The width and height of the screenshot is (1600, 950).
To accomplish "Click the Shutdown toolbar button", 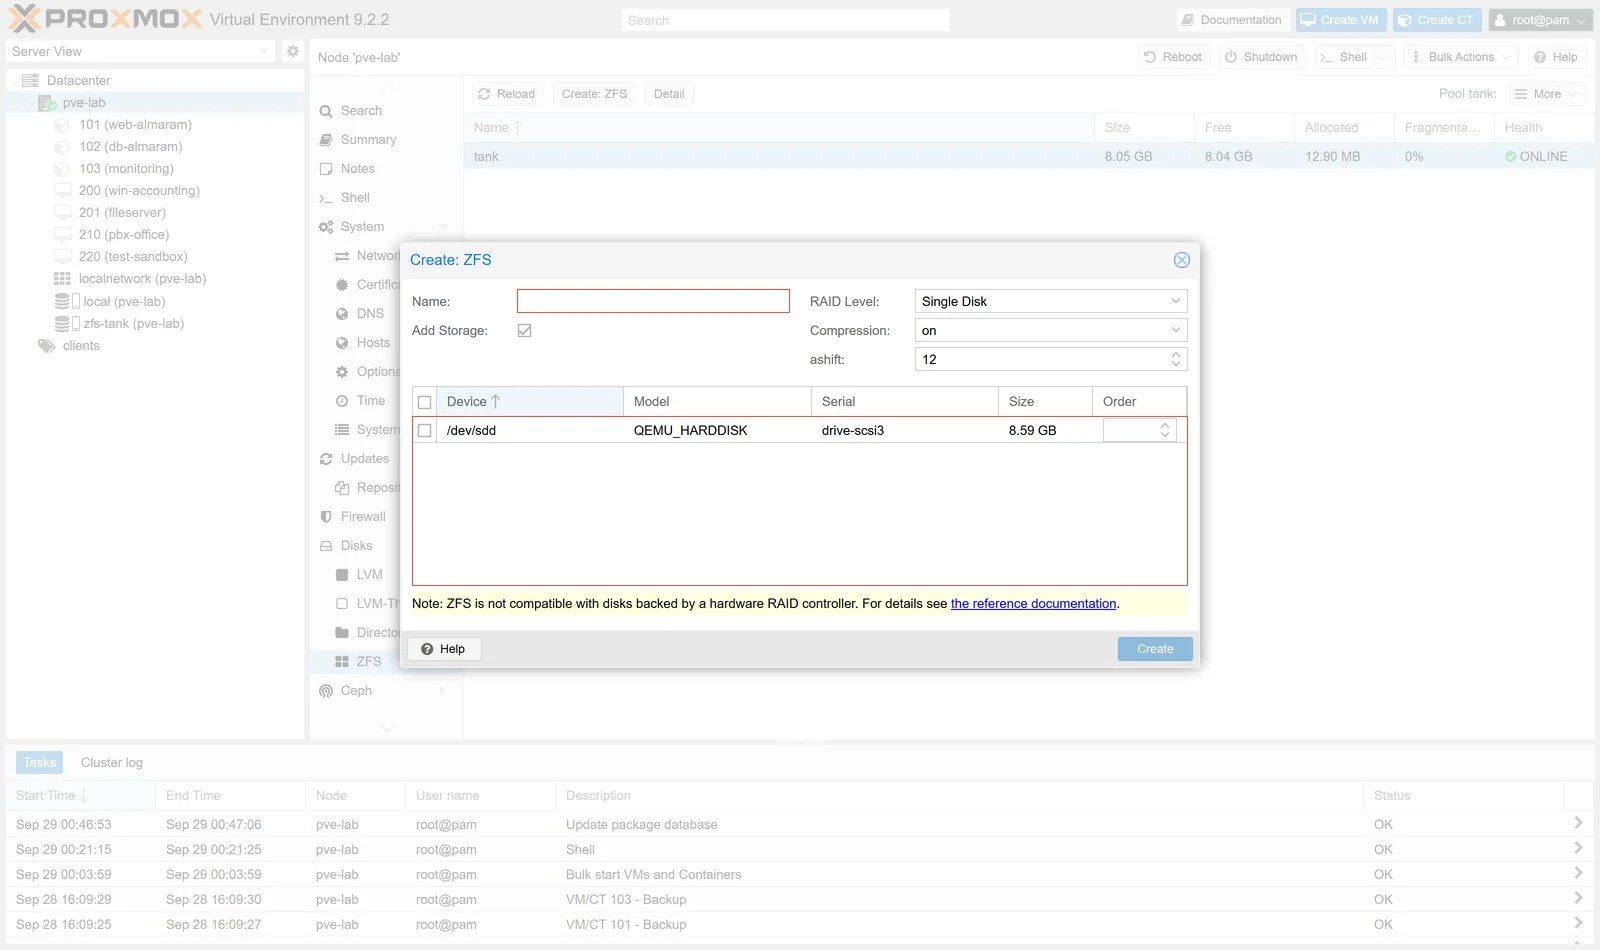I will (x=1261, y=57).
